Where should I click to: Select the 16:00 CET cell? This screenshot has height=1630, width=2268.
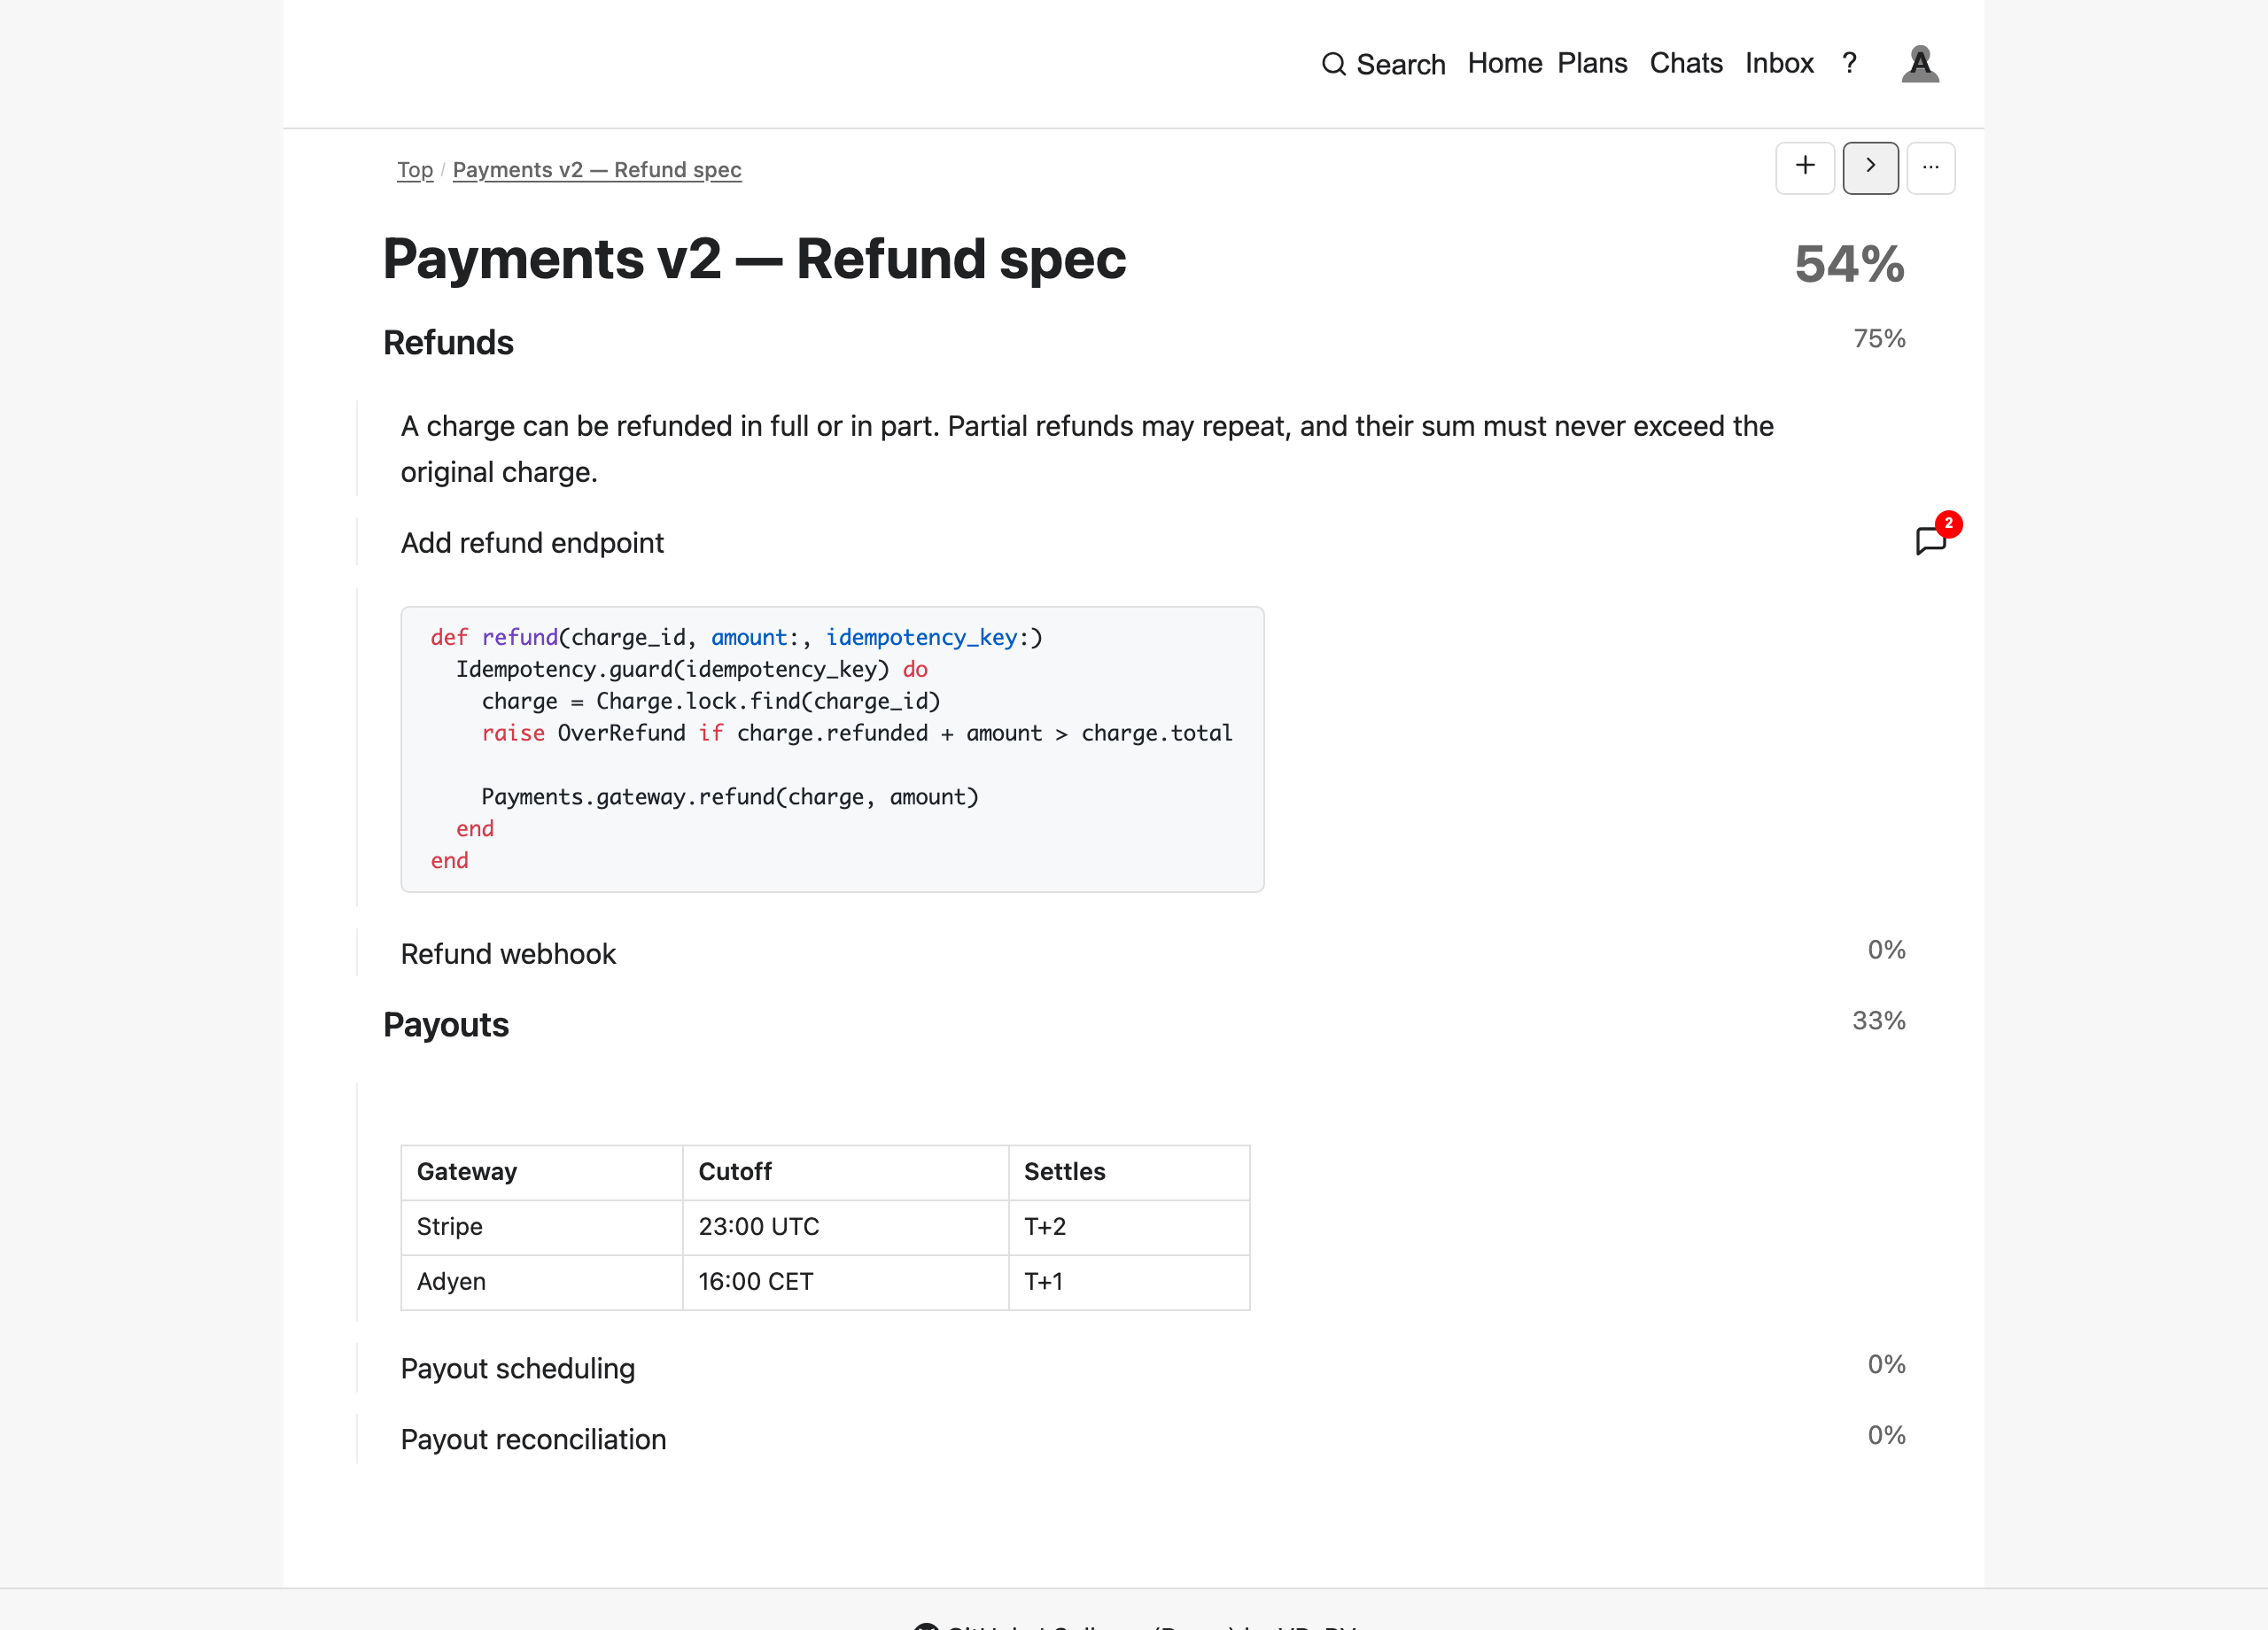845,1282
